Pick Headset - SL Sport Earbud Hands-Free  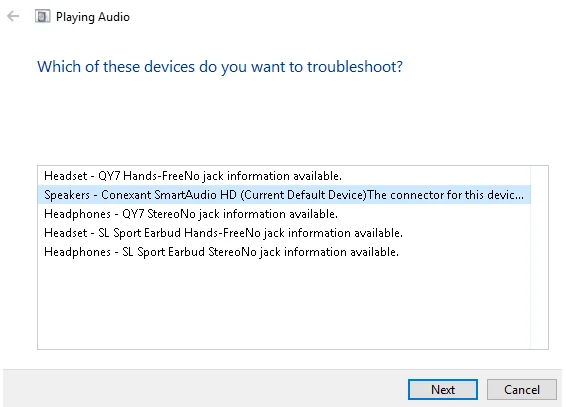pos(284,233)
